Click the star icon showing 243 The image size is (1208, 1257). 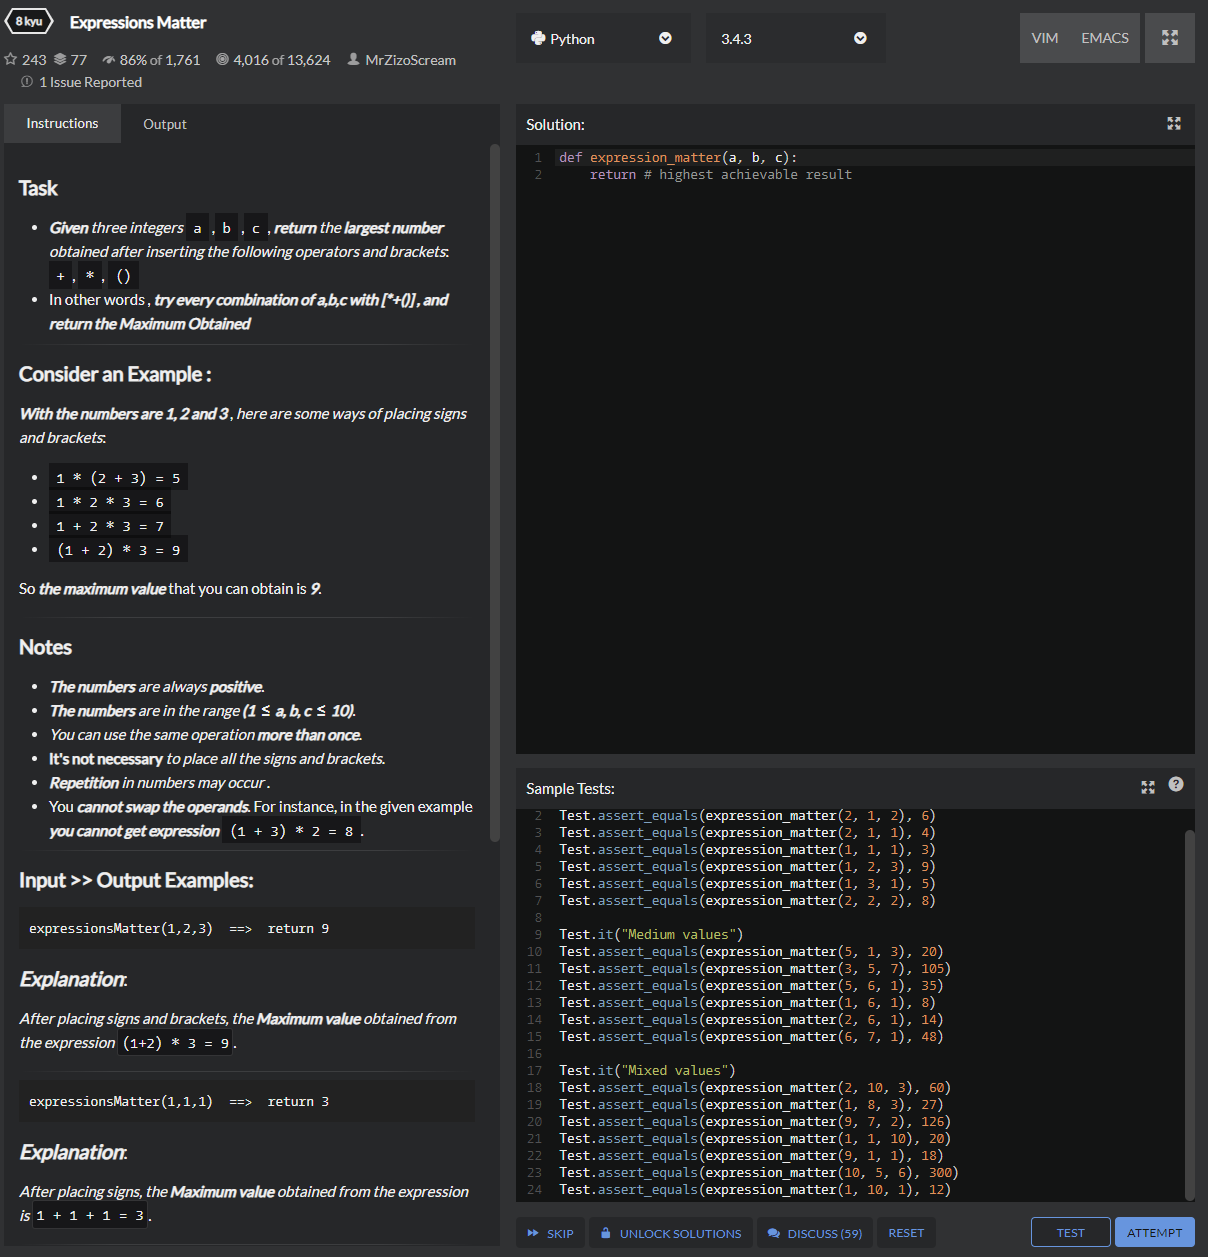point(11,60)
